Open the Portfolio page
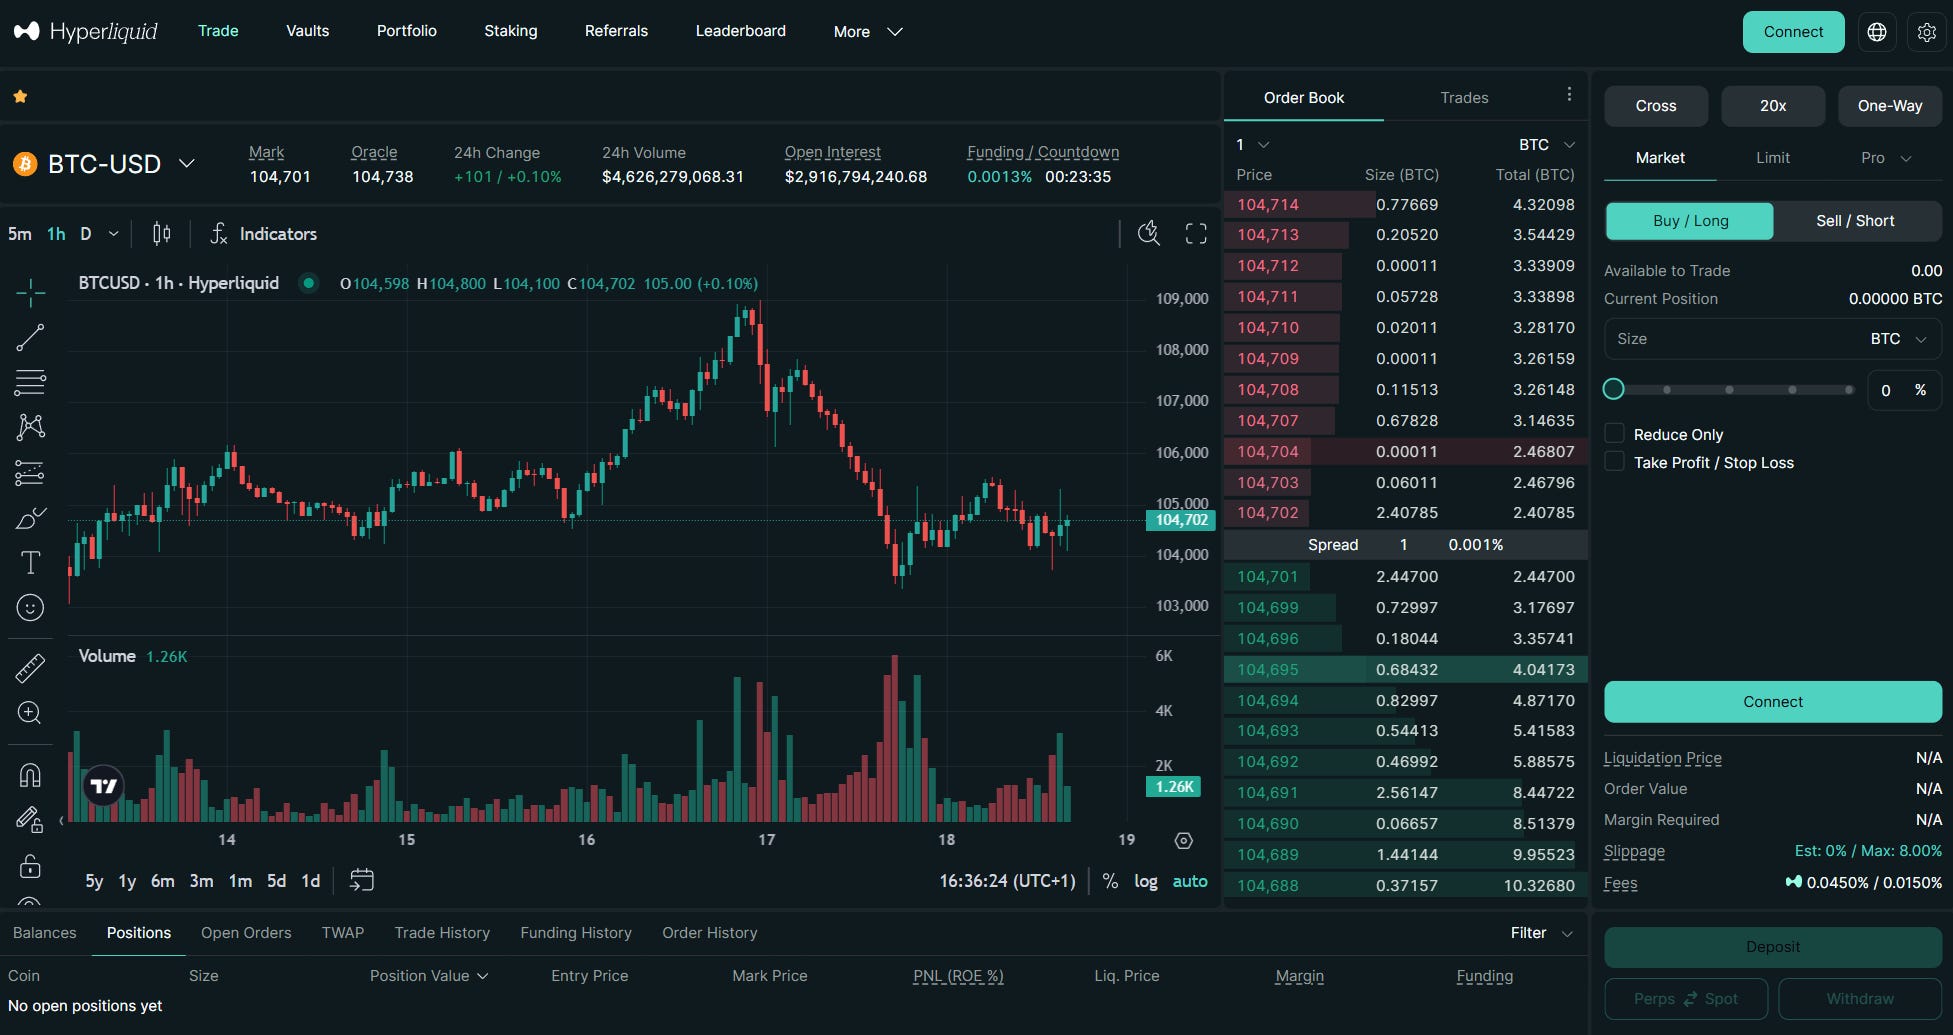Screen dimensions: 1953x1035 tap(406, 31)
